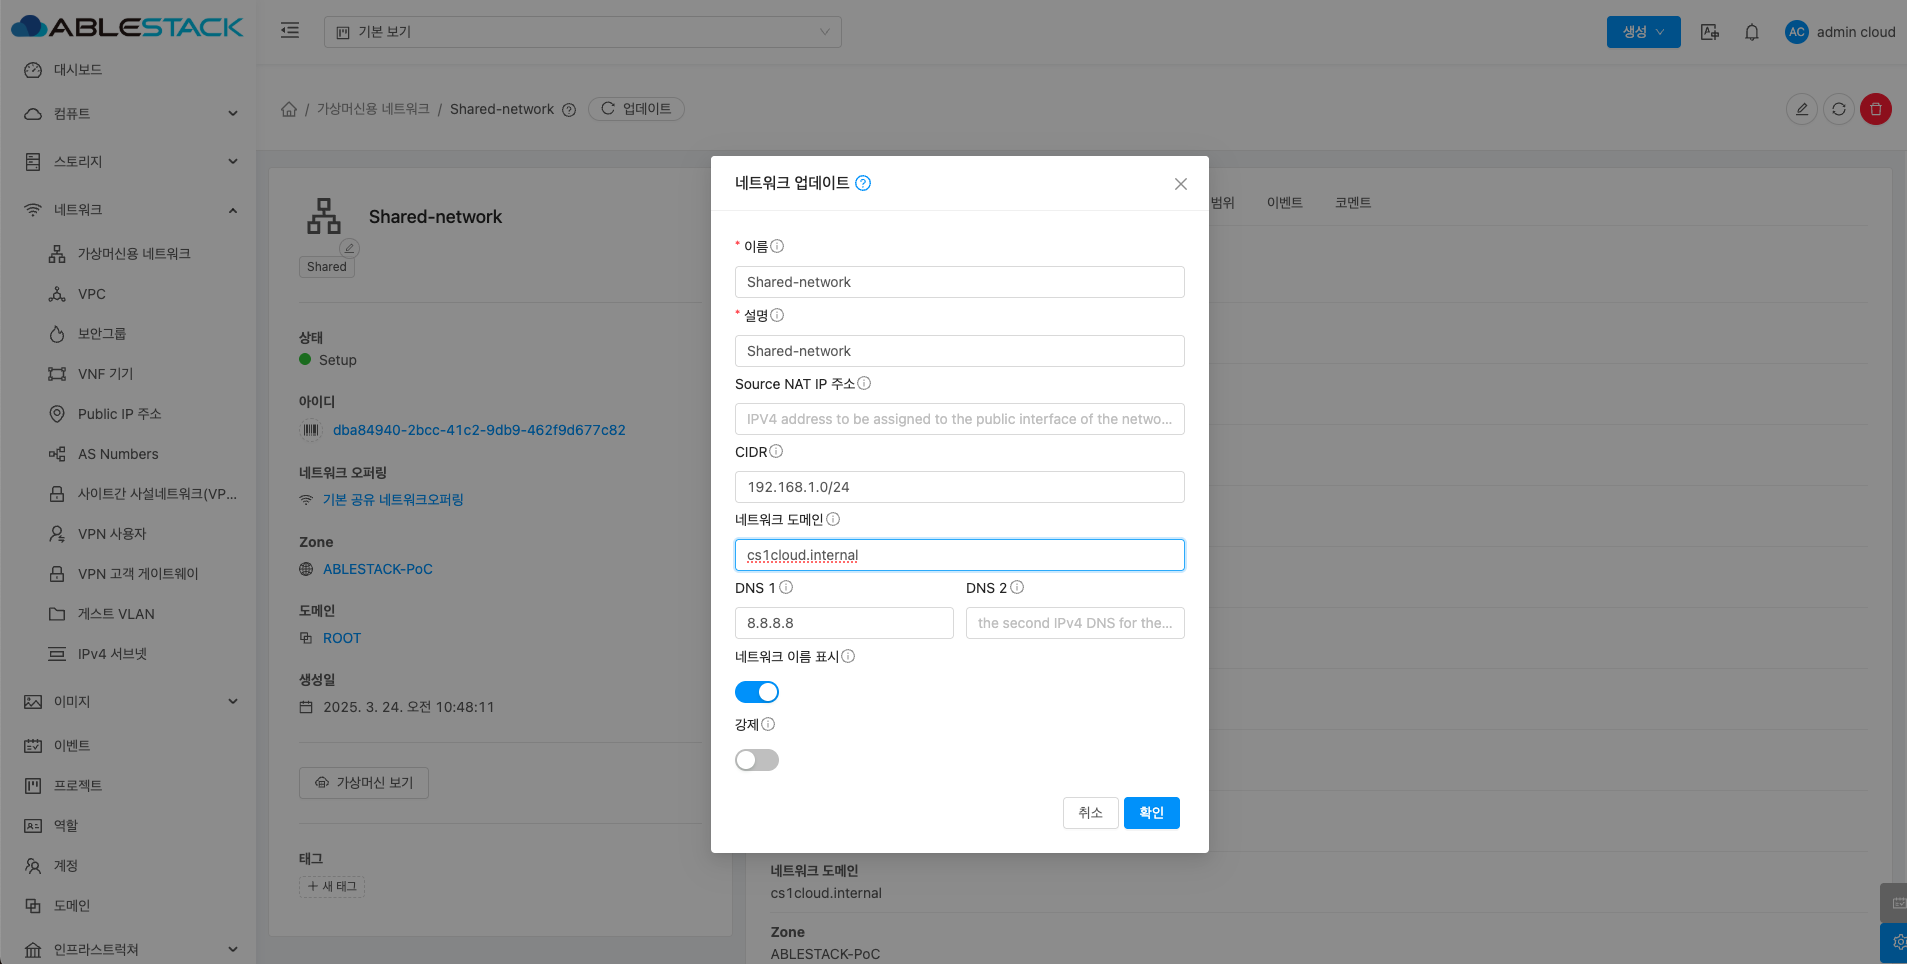
Task: Click the 취소 button
Action: tap(1090, 813)
